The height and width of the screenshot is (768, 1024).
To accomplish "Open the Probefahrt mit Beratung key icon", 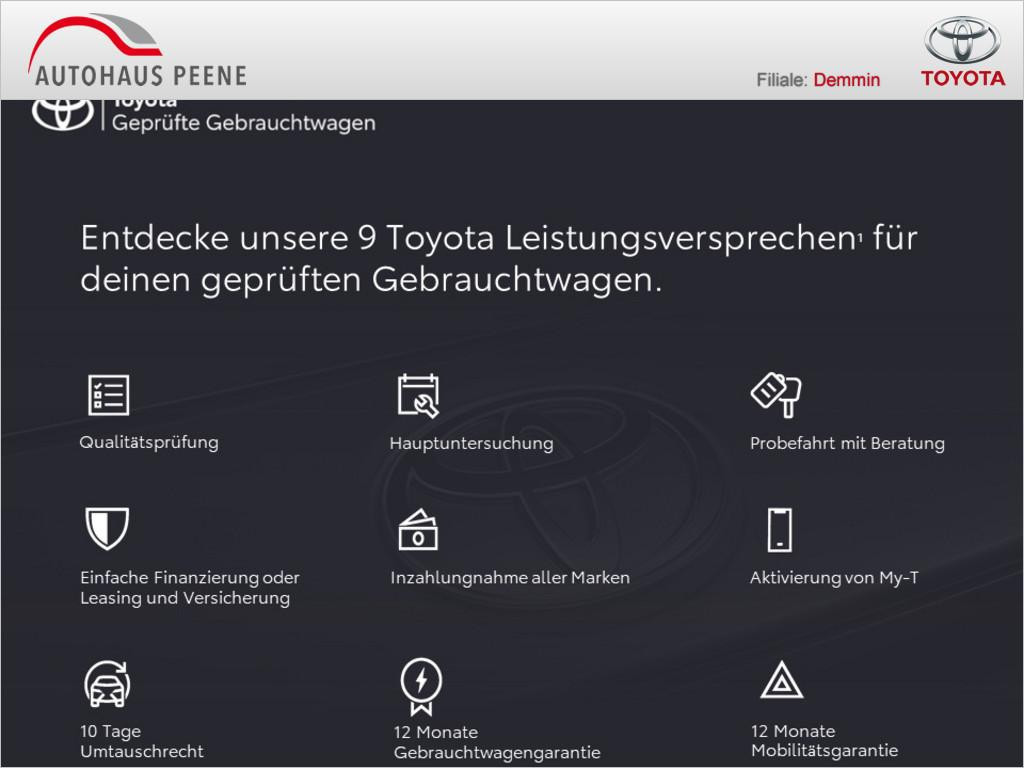I will point(775,396).
